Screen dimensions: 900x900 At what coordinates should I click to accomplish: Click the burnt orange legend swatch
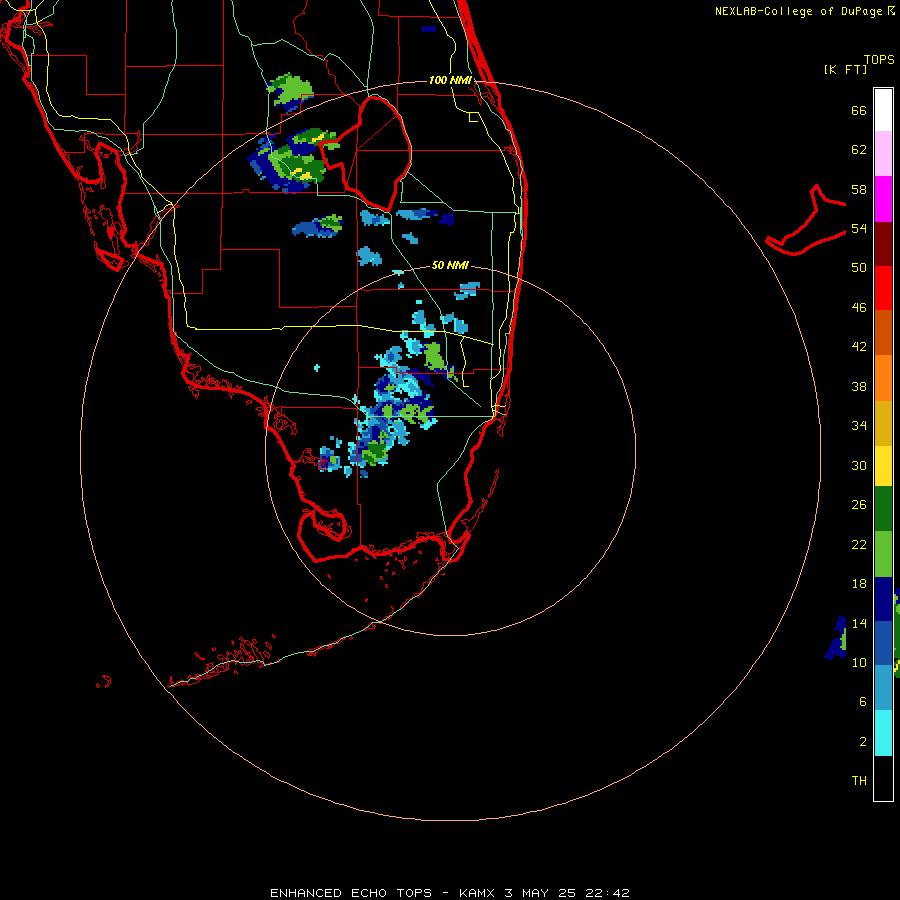pos(883,332)
